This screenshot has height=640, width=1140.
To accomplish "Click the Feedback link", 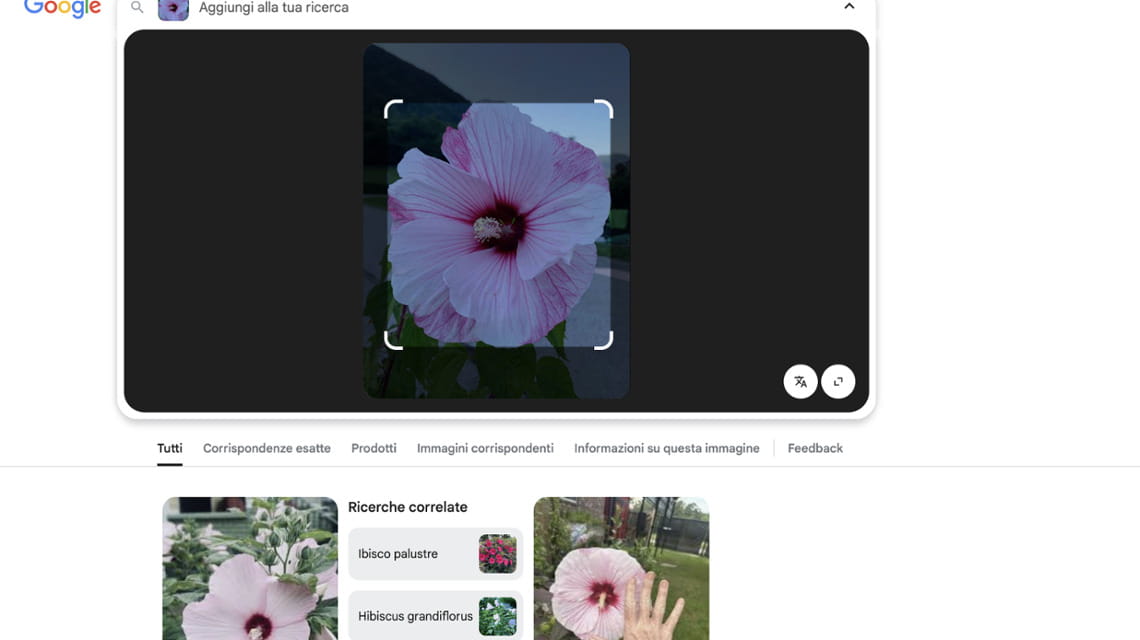I will click(x=815, y=448).
